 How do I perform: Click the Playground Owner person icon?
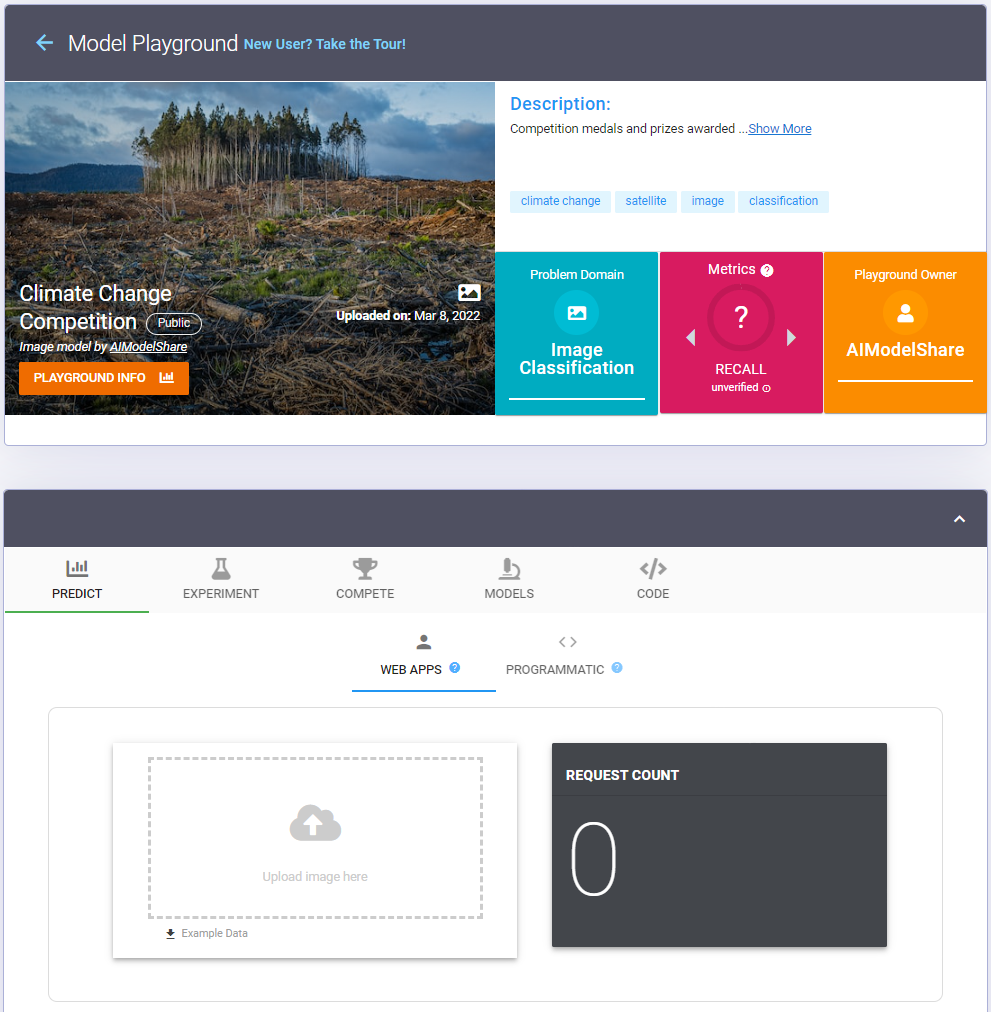pos(905,313)
